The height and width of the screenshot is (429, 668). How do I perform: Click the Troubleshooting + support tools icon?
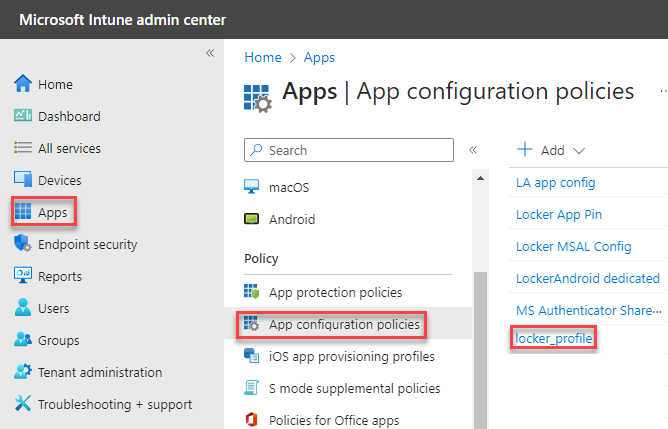pos(23,403)
